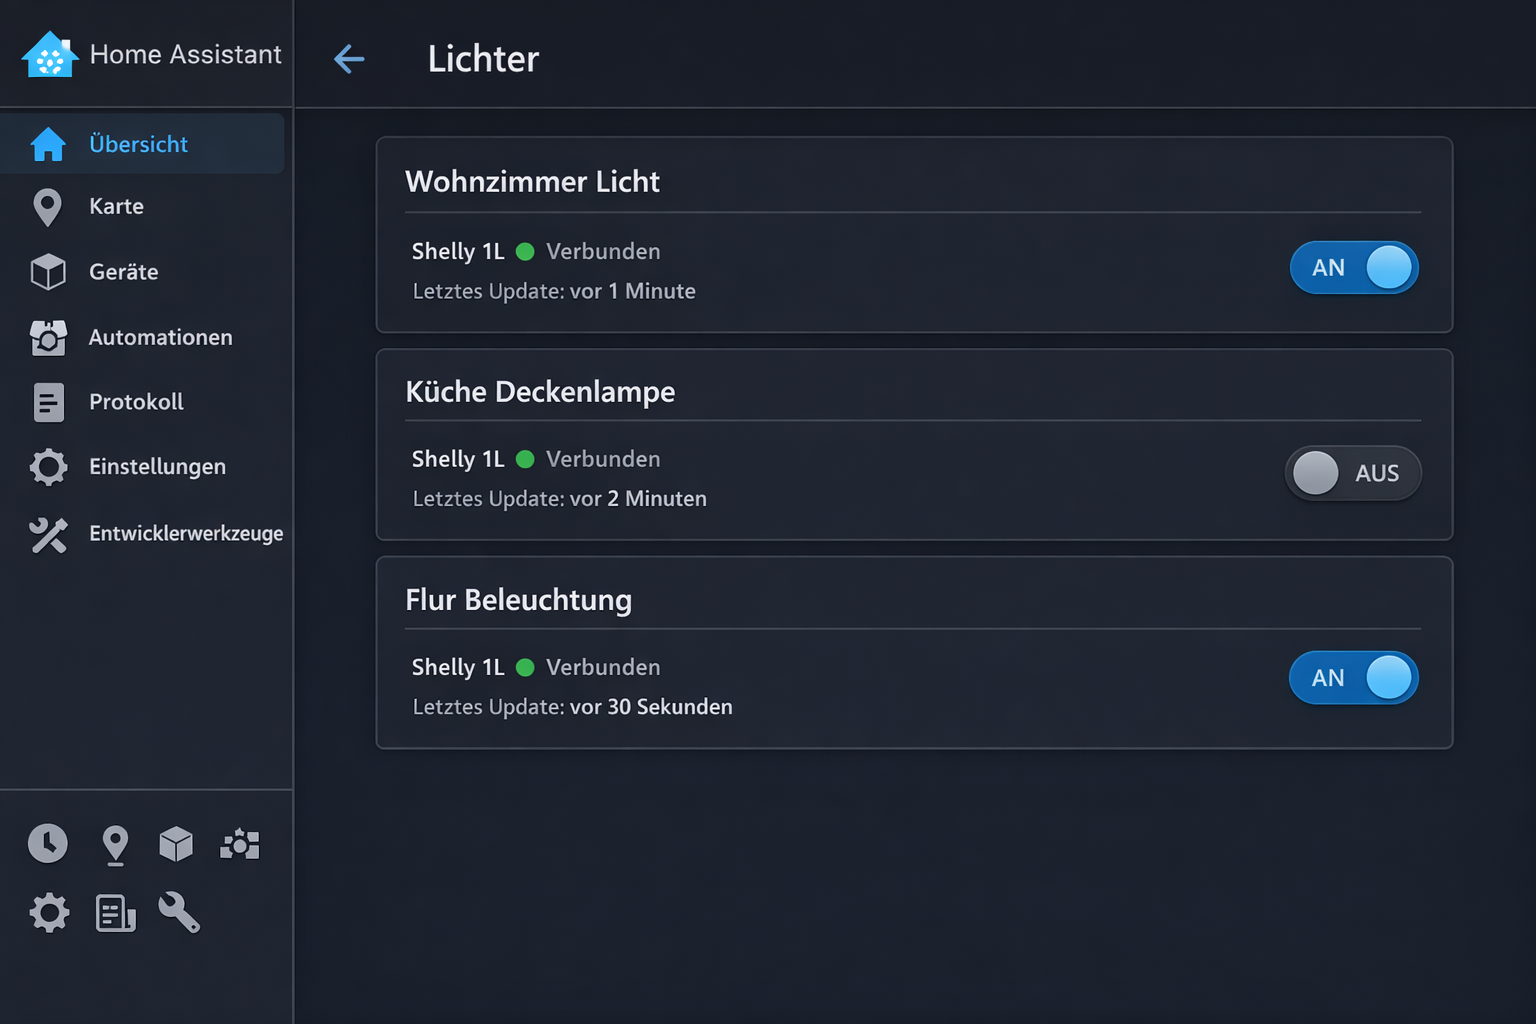Click the Automationen gear-workflow icon

[47, 338]
